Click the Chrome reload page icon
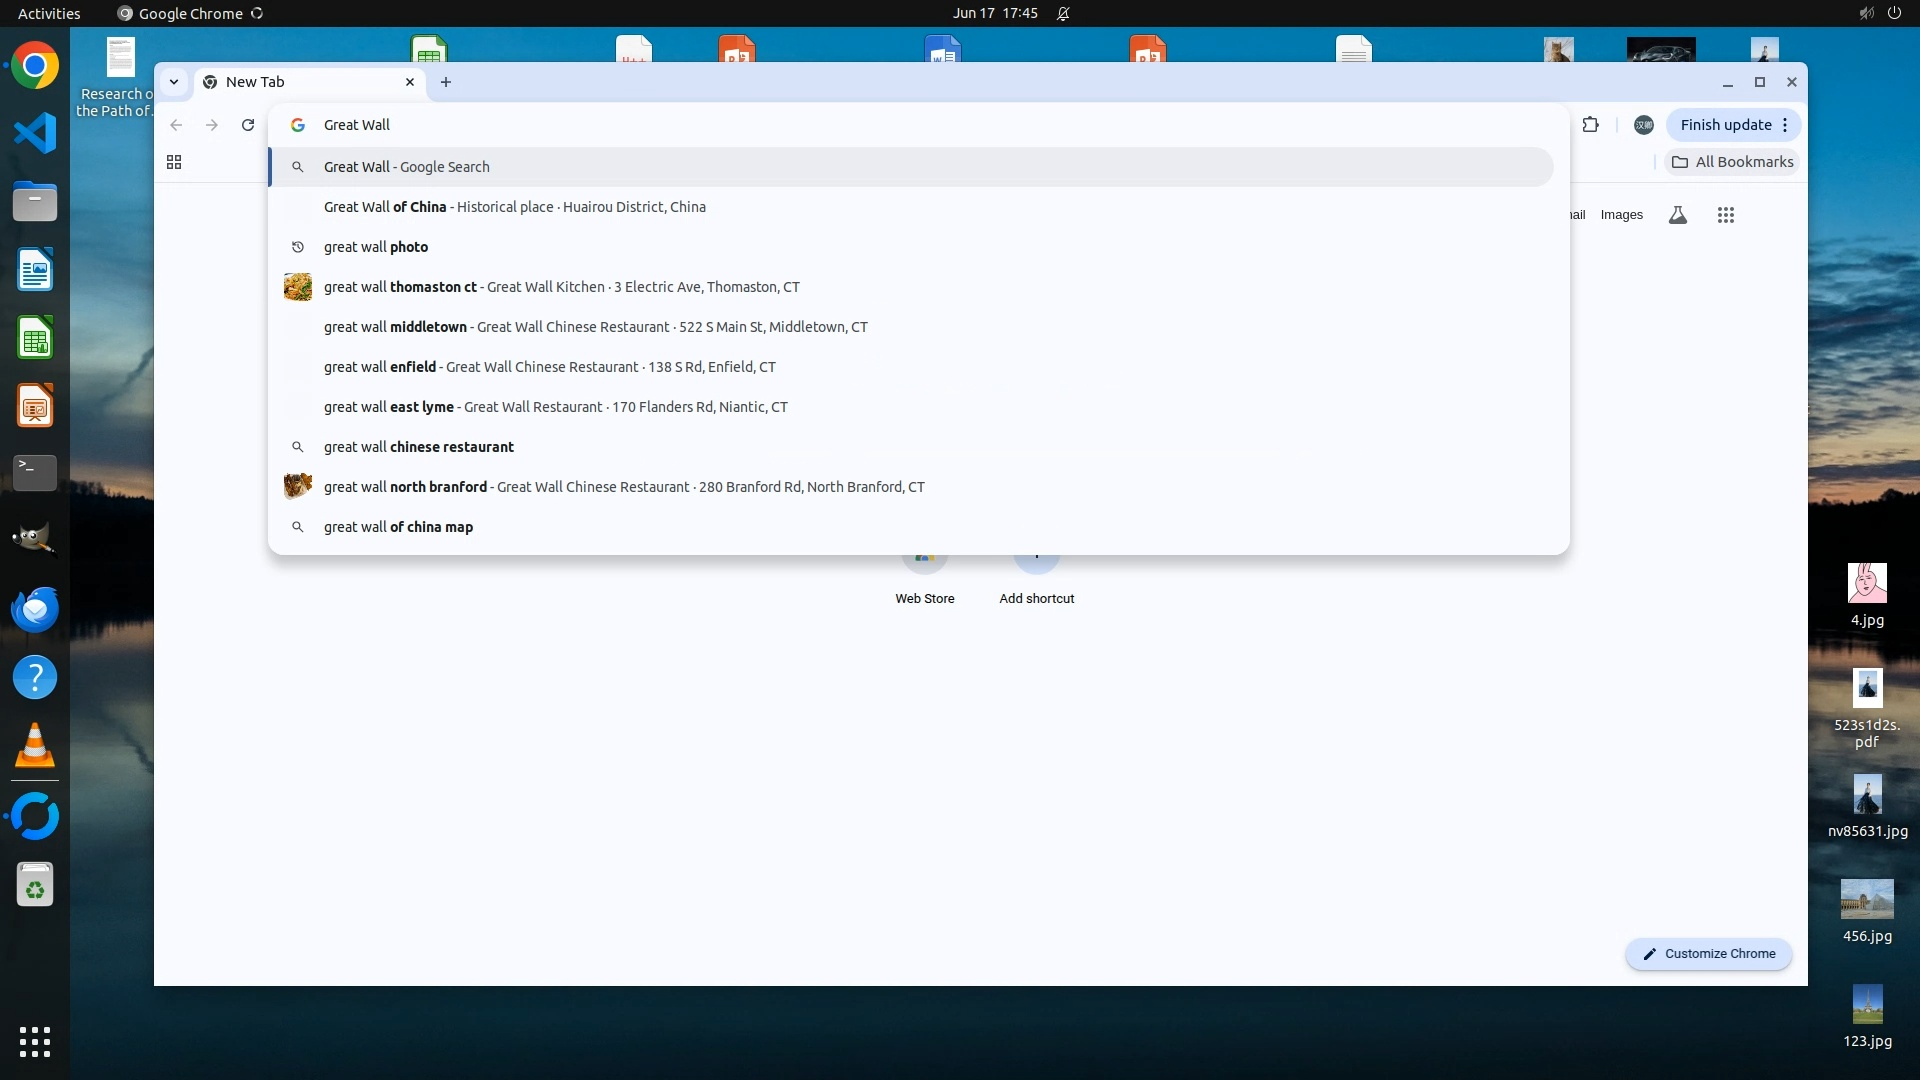Image resolution: width=1920 pixels, height=1080 pixels. 248,125
